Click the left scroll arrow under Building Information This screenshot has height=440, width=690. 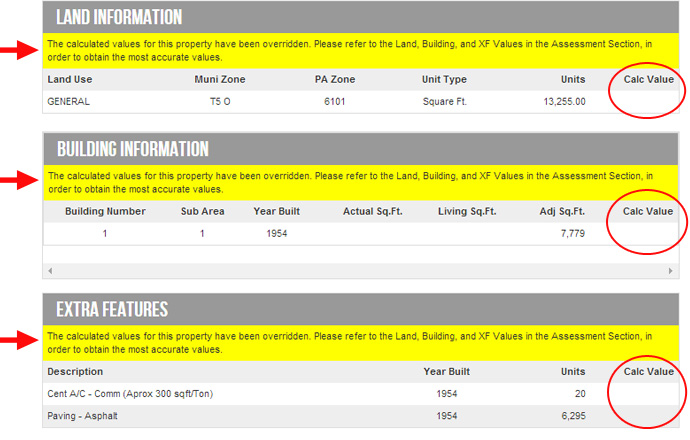click(50, 271)
